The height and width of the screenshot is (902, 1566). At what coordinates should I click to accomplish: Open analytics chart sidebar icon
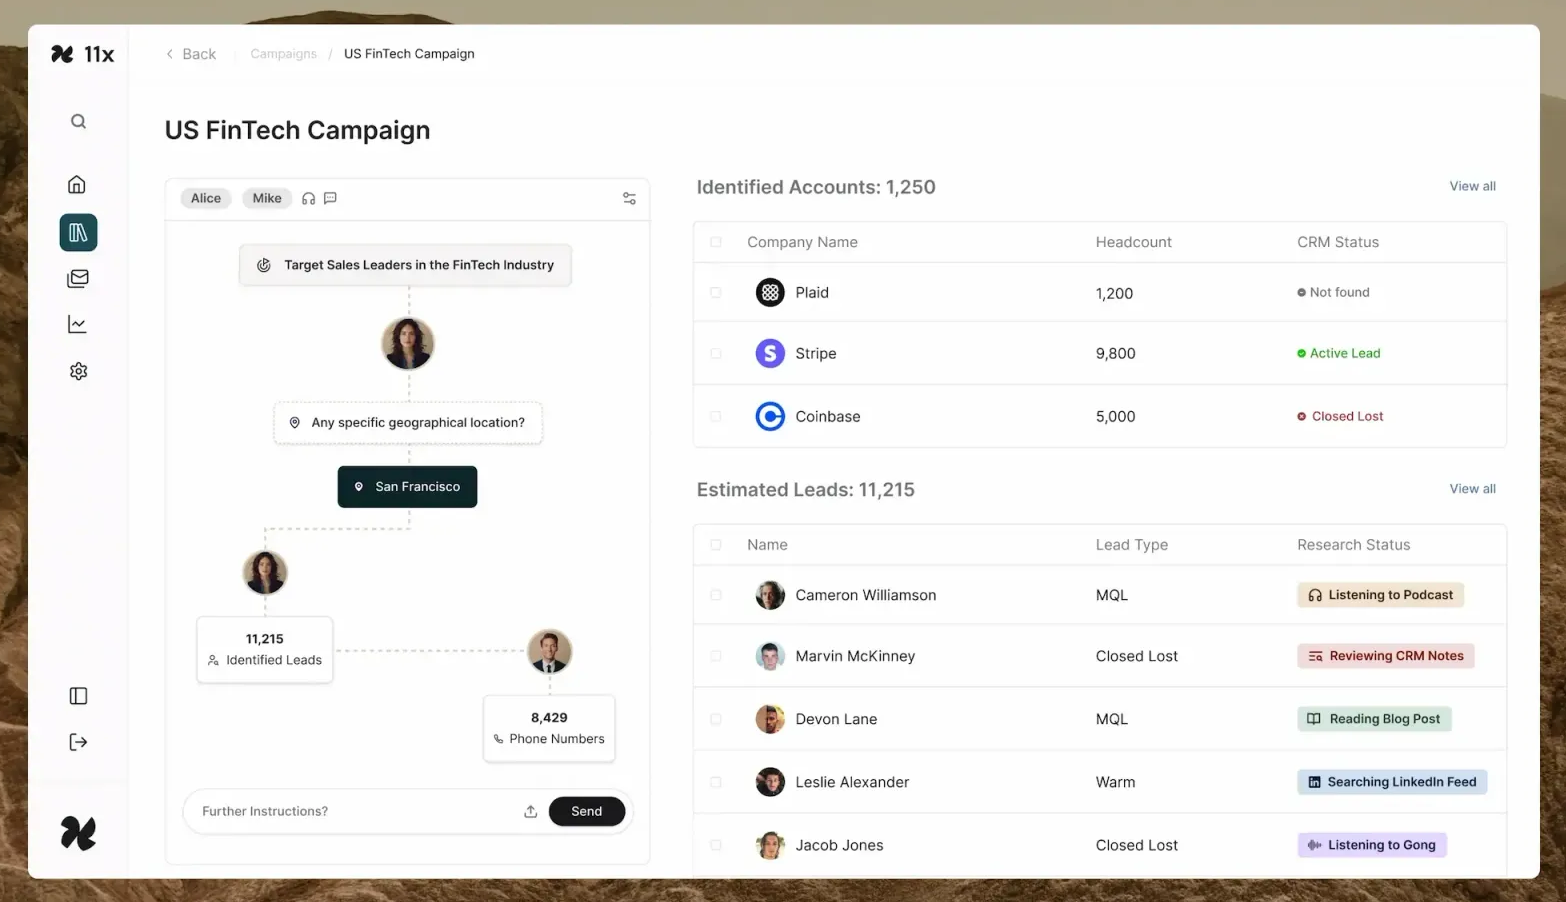77,324
